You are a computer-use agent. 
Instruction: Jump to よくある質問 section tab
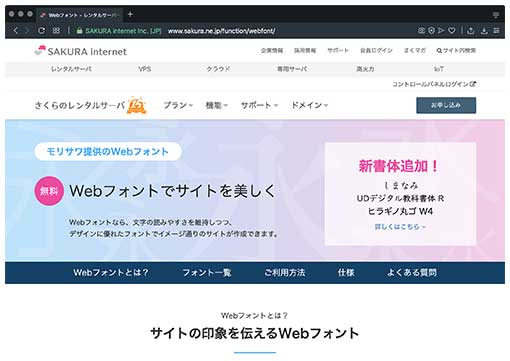pyautogui.click(x=412, y=272)
